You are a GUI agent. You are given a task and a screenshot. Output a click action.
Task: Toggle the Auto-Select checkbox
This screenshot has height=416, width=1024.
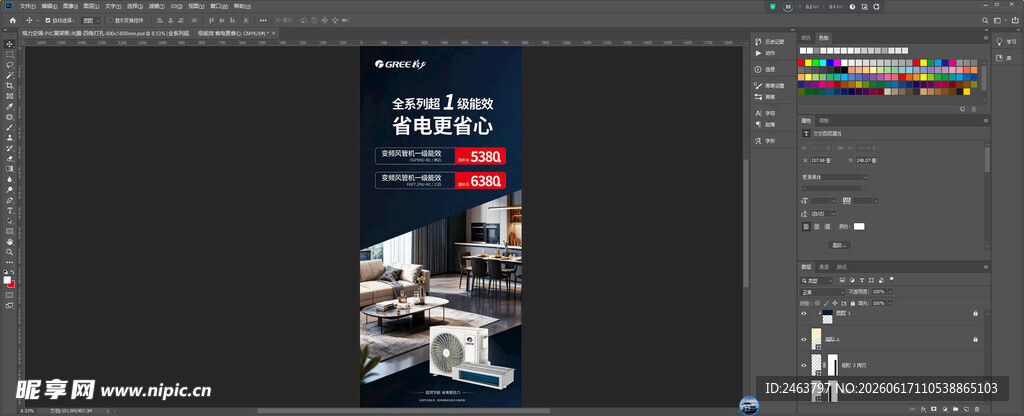click(x=48, y=20)
